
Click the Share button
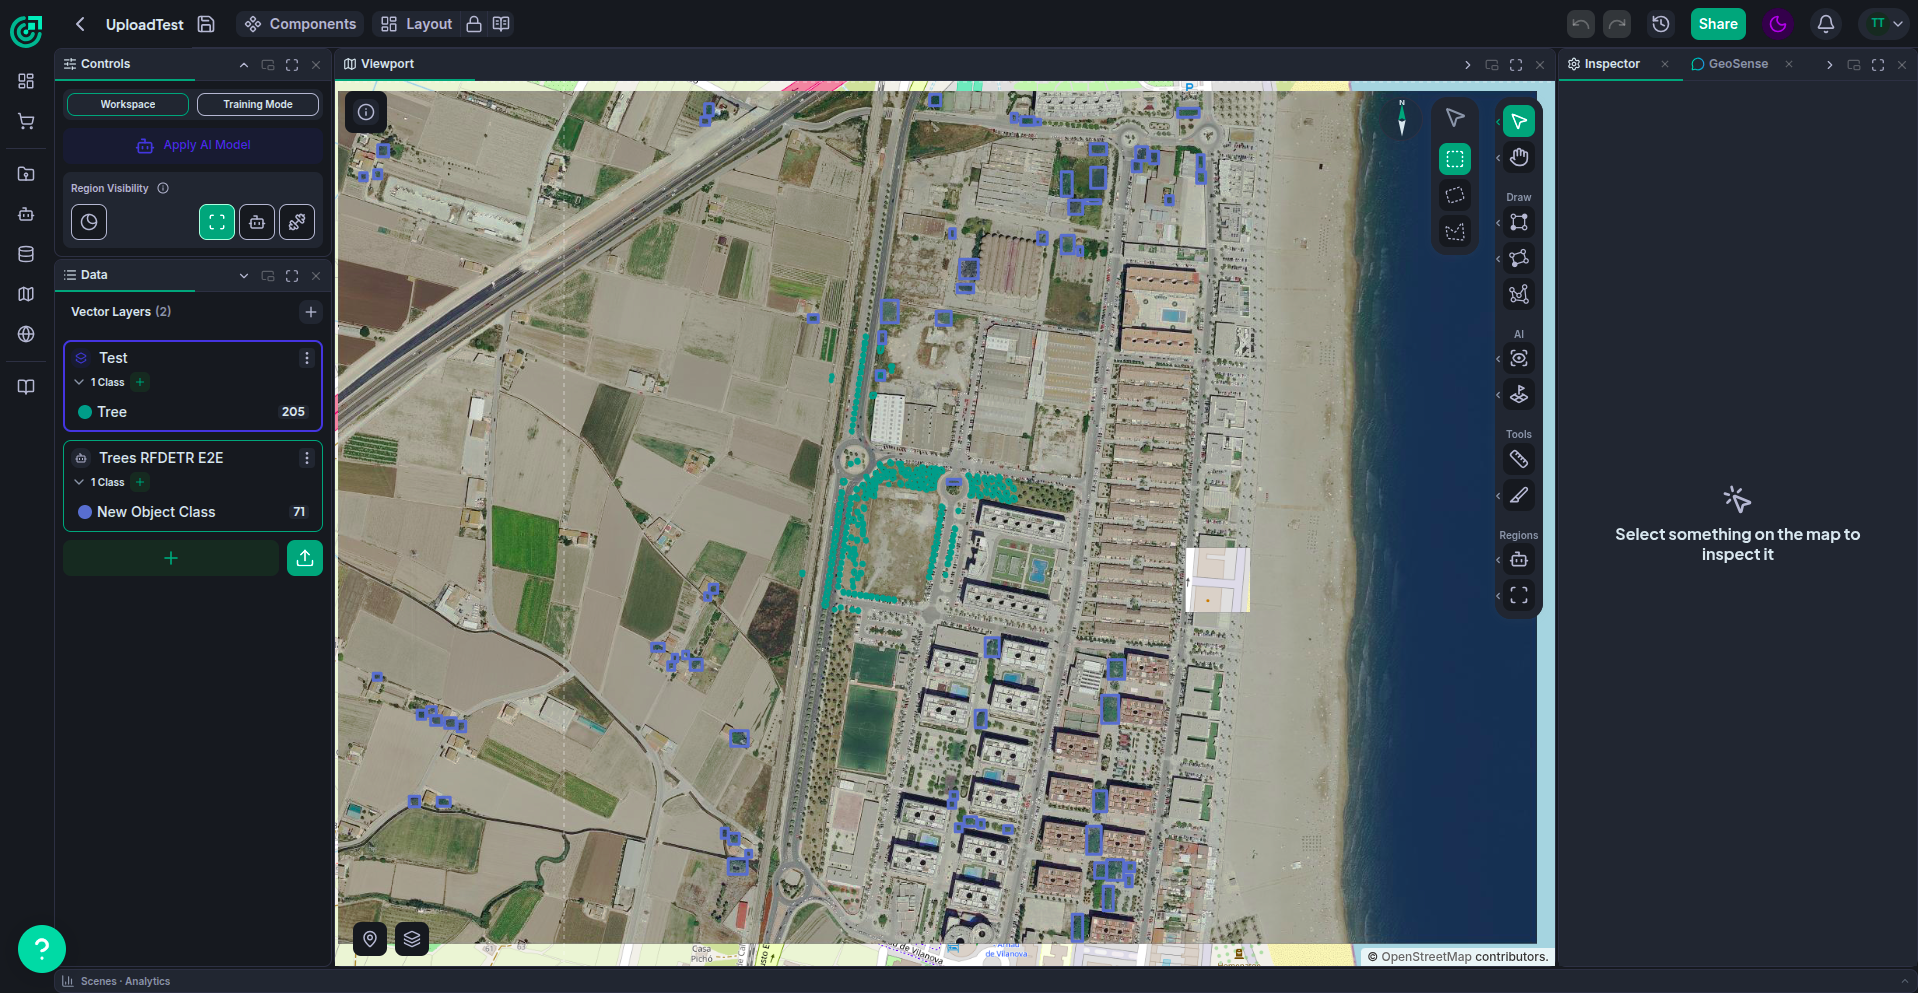[x=1718, y=24]
